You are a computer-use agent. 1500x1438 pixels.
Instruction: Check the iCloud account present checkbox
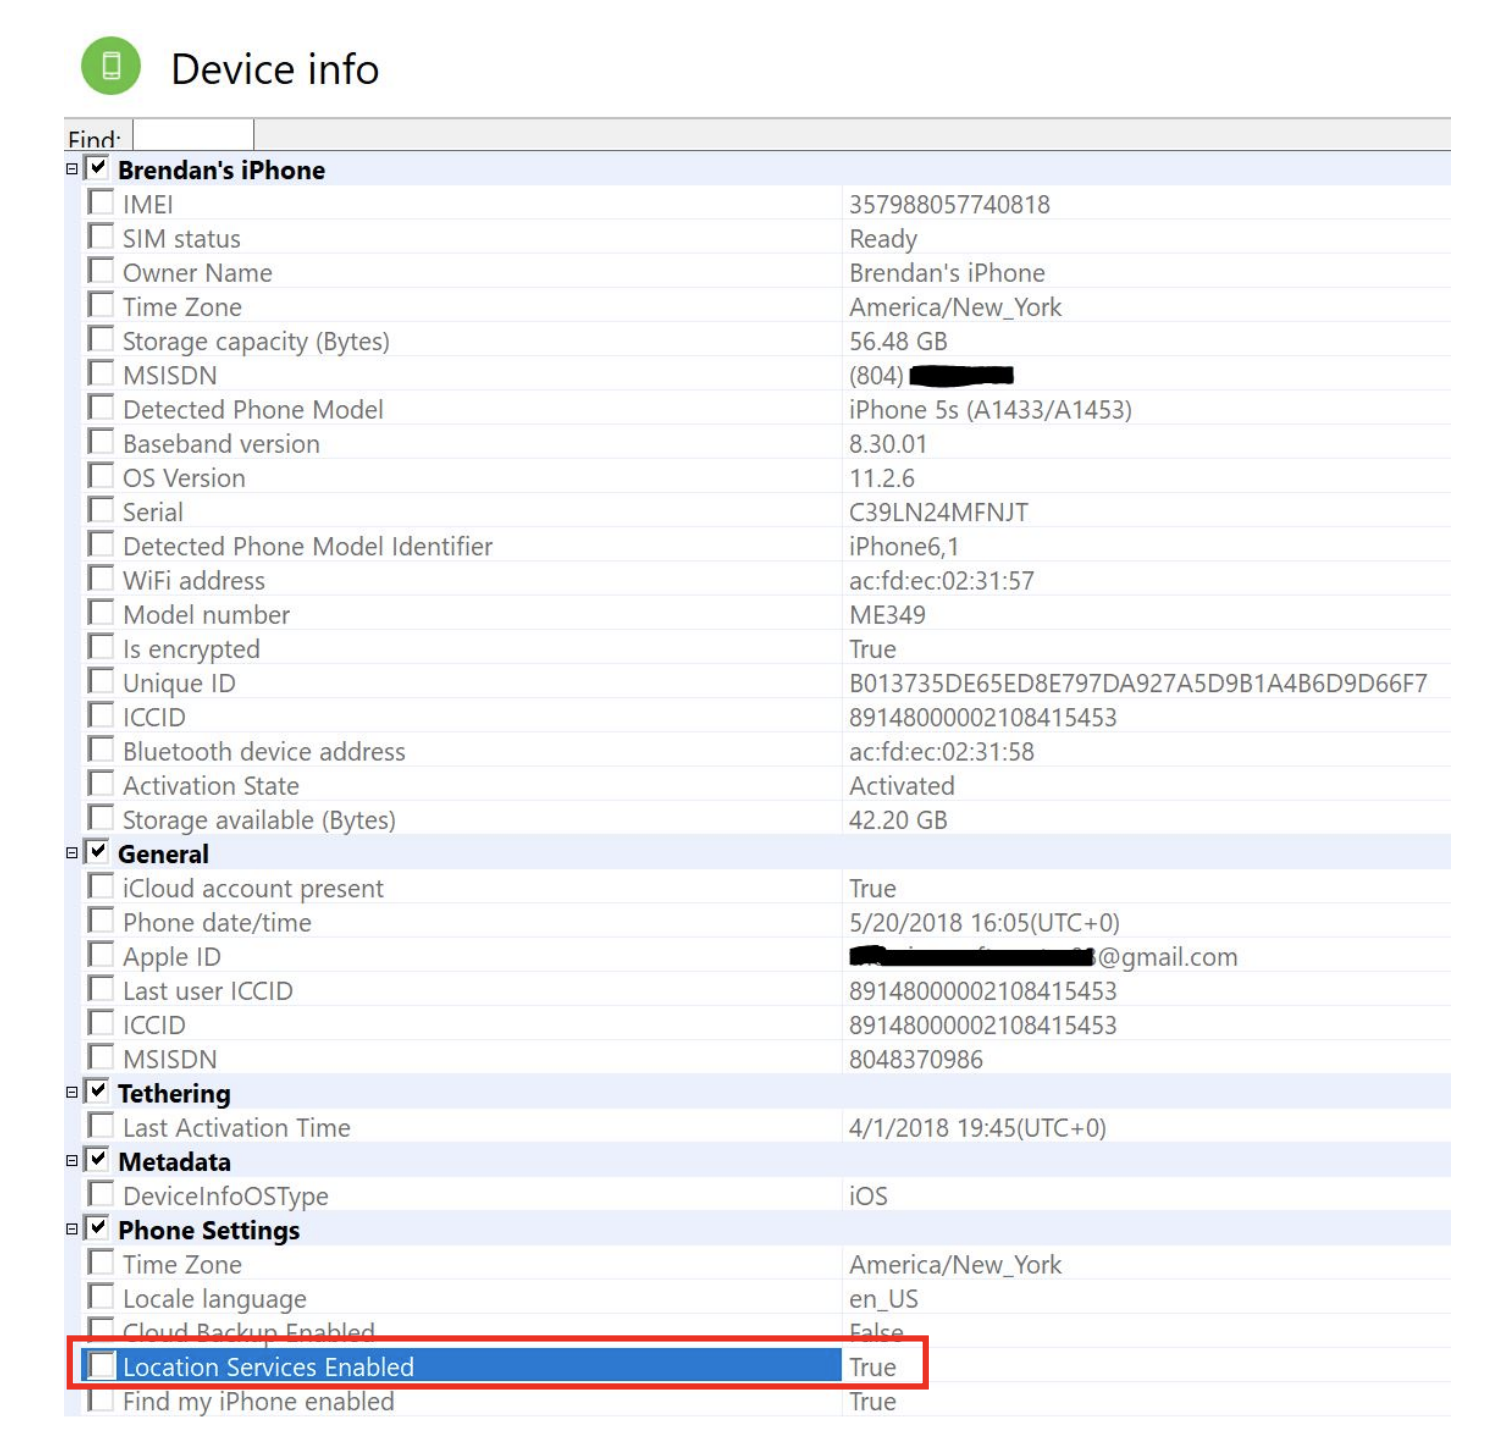point(101,886)
